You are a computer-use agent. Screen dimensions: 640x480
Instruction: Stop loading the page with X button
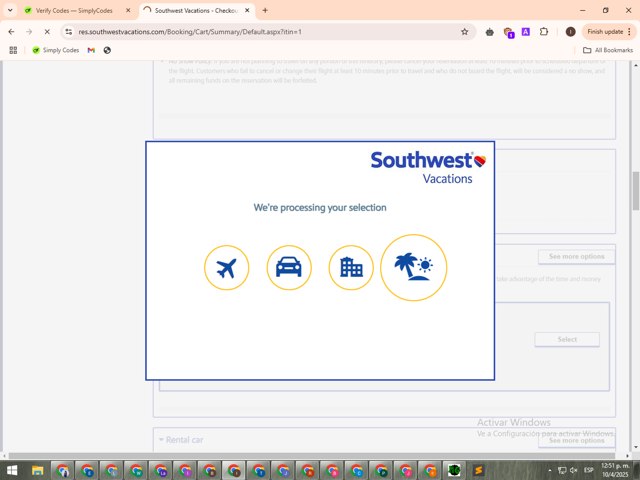(x=47, y=31)
